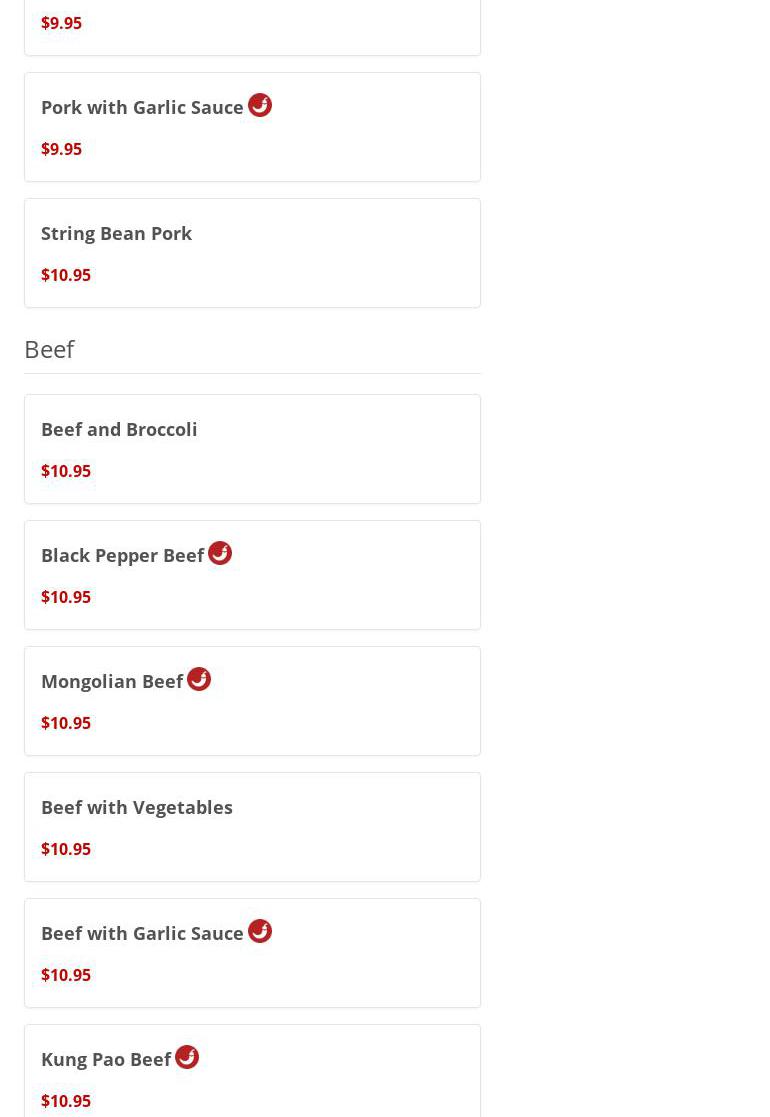Click spicy chili icon next to Black Pepper Beef
Image resolution: width=770 pixels, height=1117 pixels.
click(x=220, y=553)
